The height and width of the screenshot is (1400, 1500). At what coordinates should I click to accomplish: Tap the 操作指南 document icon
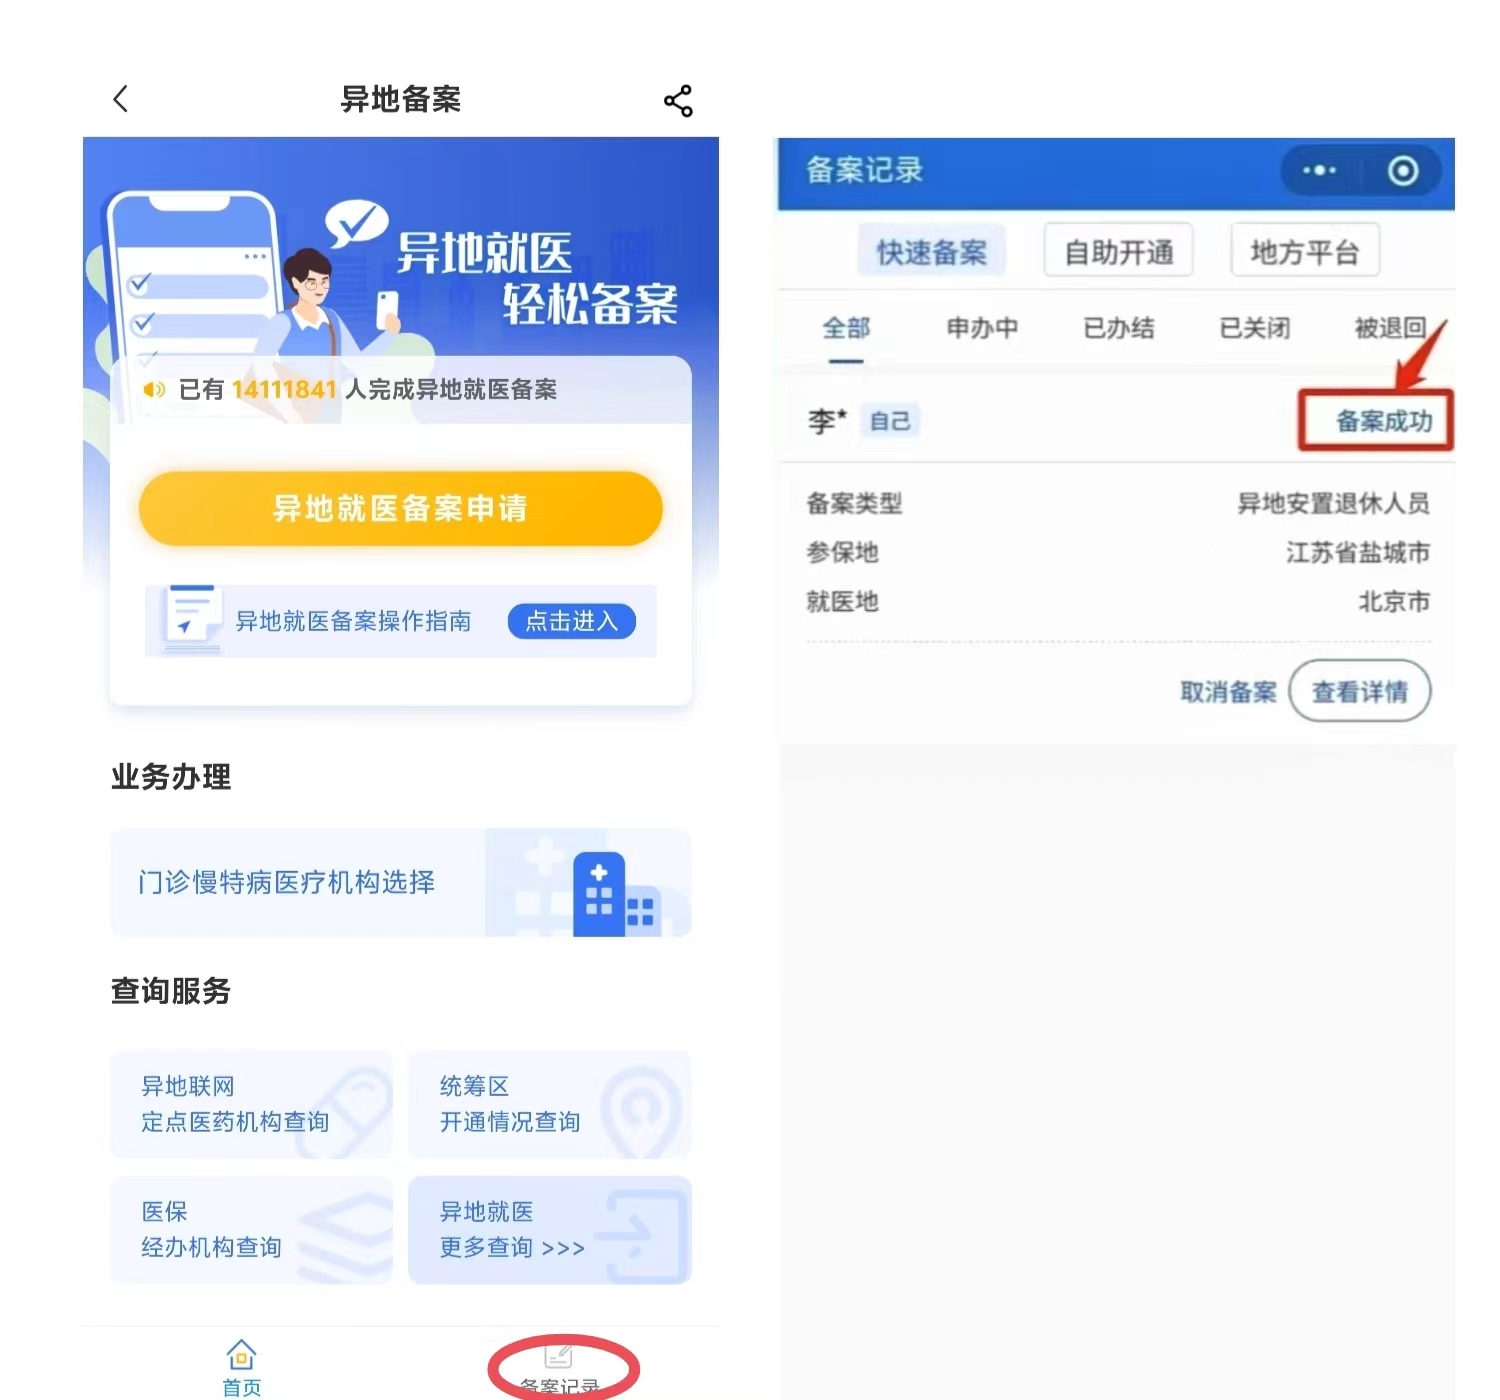[191, 617]
